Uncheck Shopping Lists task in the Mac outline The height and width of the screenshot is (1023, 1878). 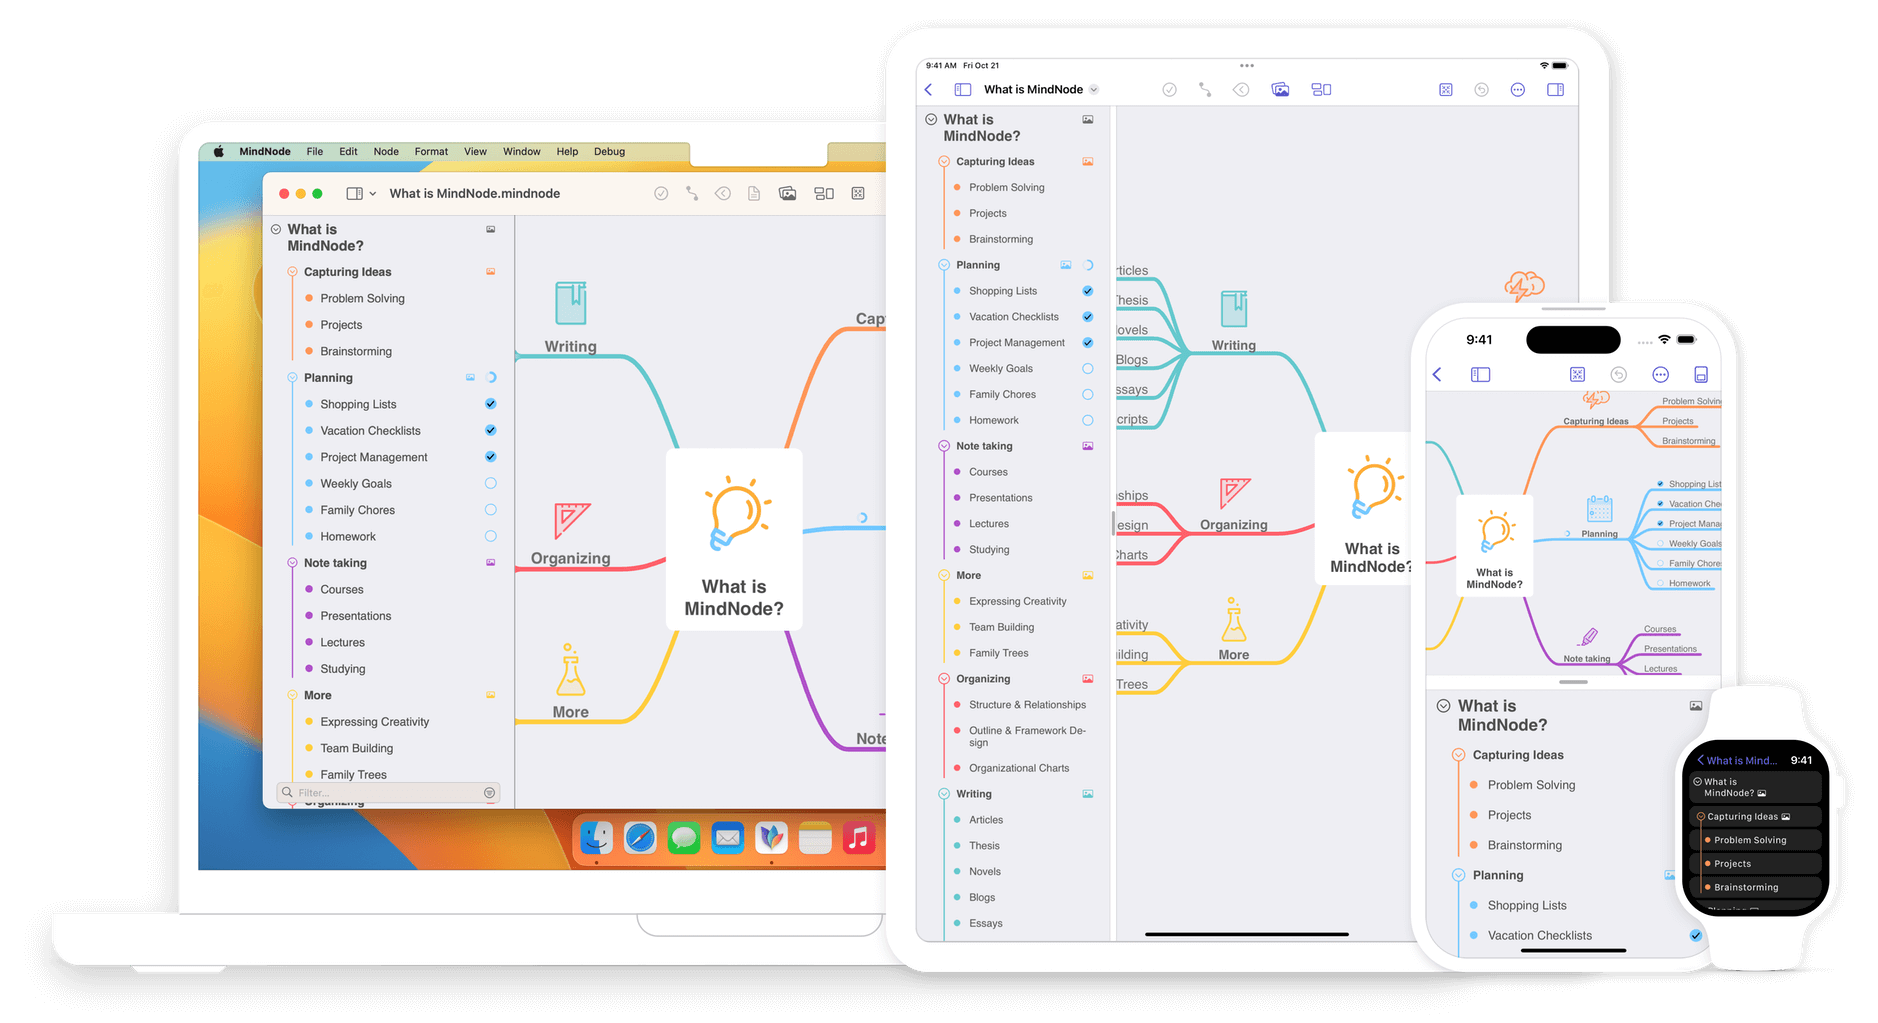(490, 404)
